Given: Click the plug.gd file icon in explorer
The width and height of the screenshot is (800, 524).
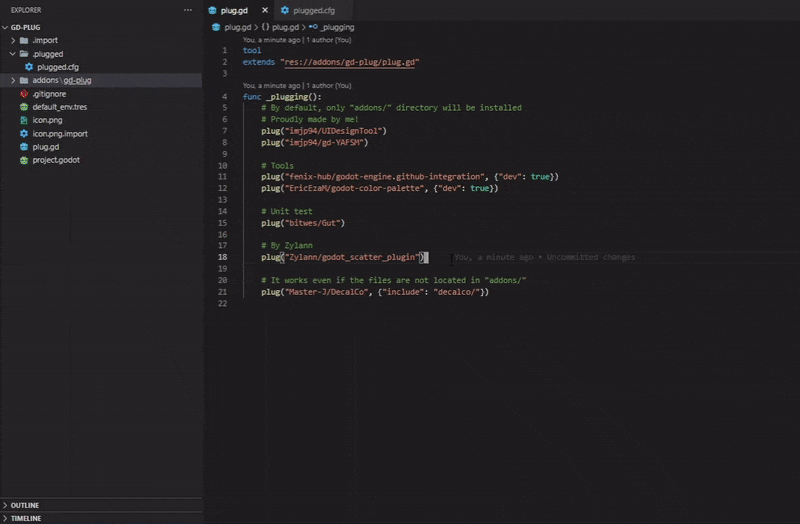Looking at the screenshot, I should click(x=24, y=147).
